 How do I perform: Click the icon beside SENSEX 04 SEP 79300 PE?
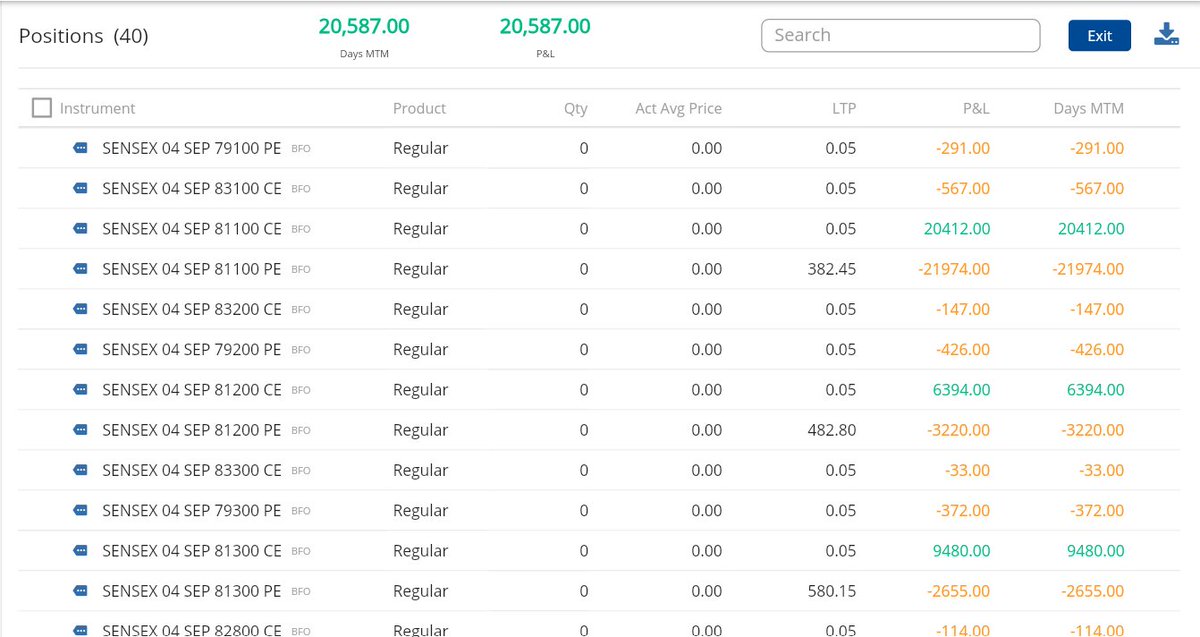pos(81,511)
